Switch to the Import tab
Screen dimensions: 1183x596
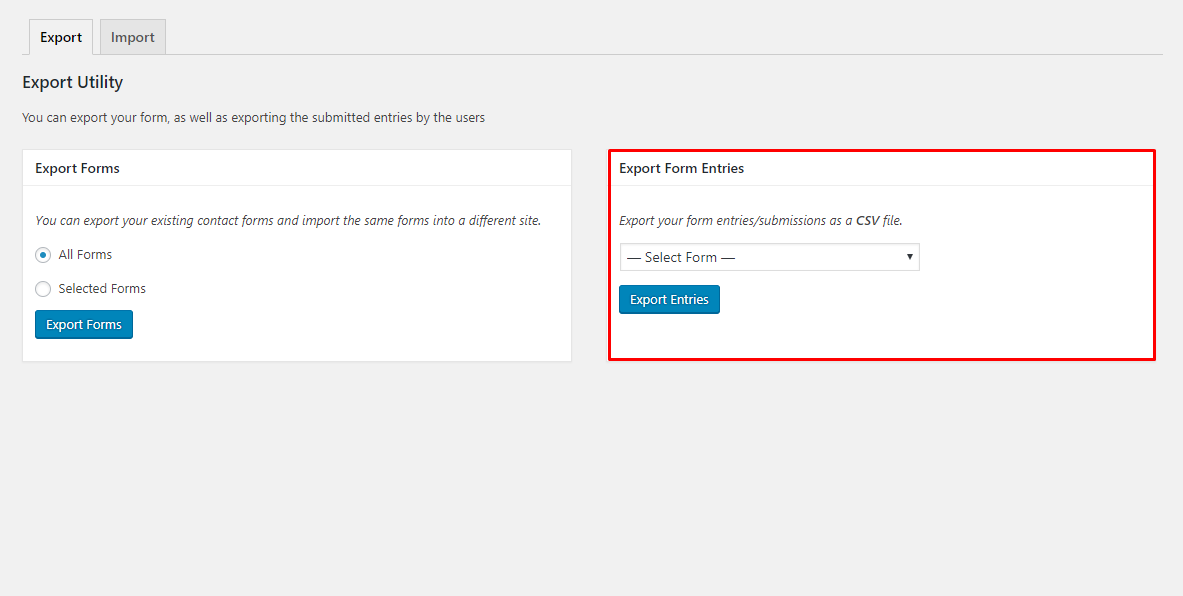click(132, 36)
